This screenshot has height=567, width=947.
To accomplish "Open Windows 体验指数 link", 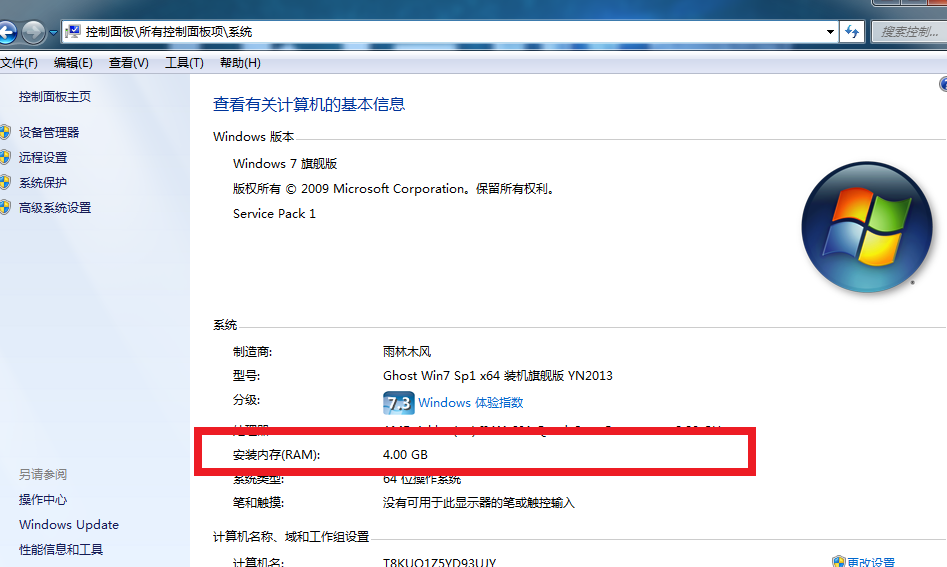I will pos(470,403).
